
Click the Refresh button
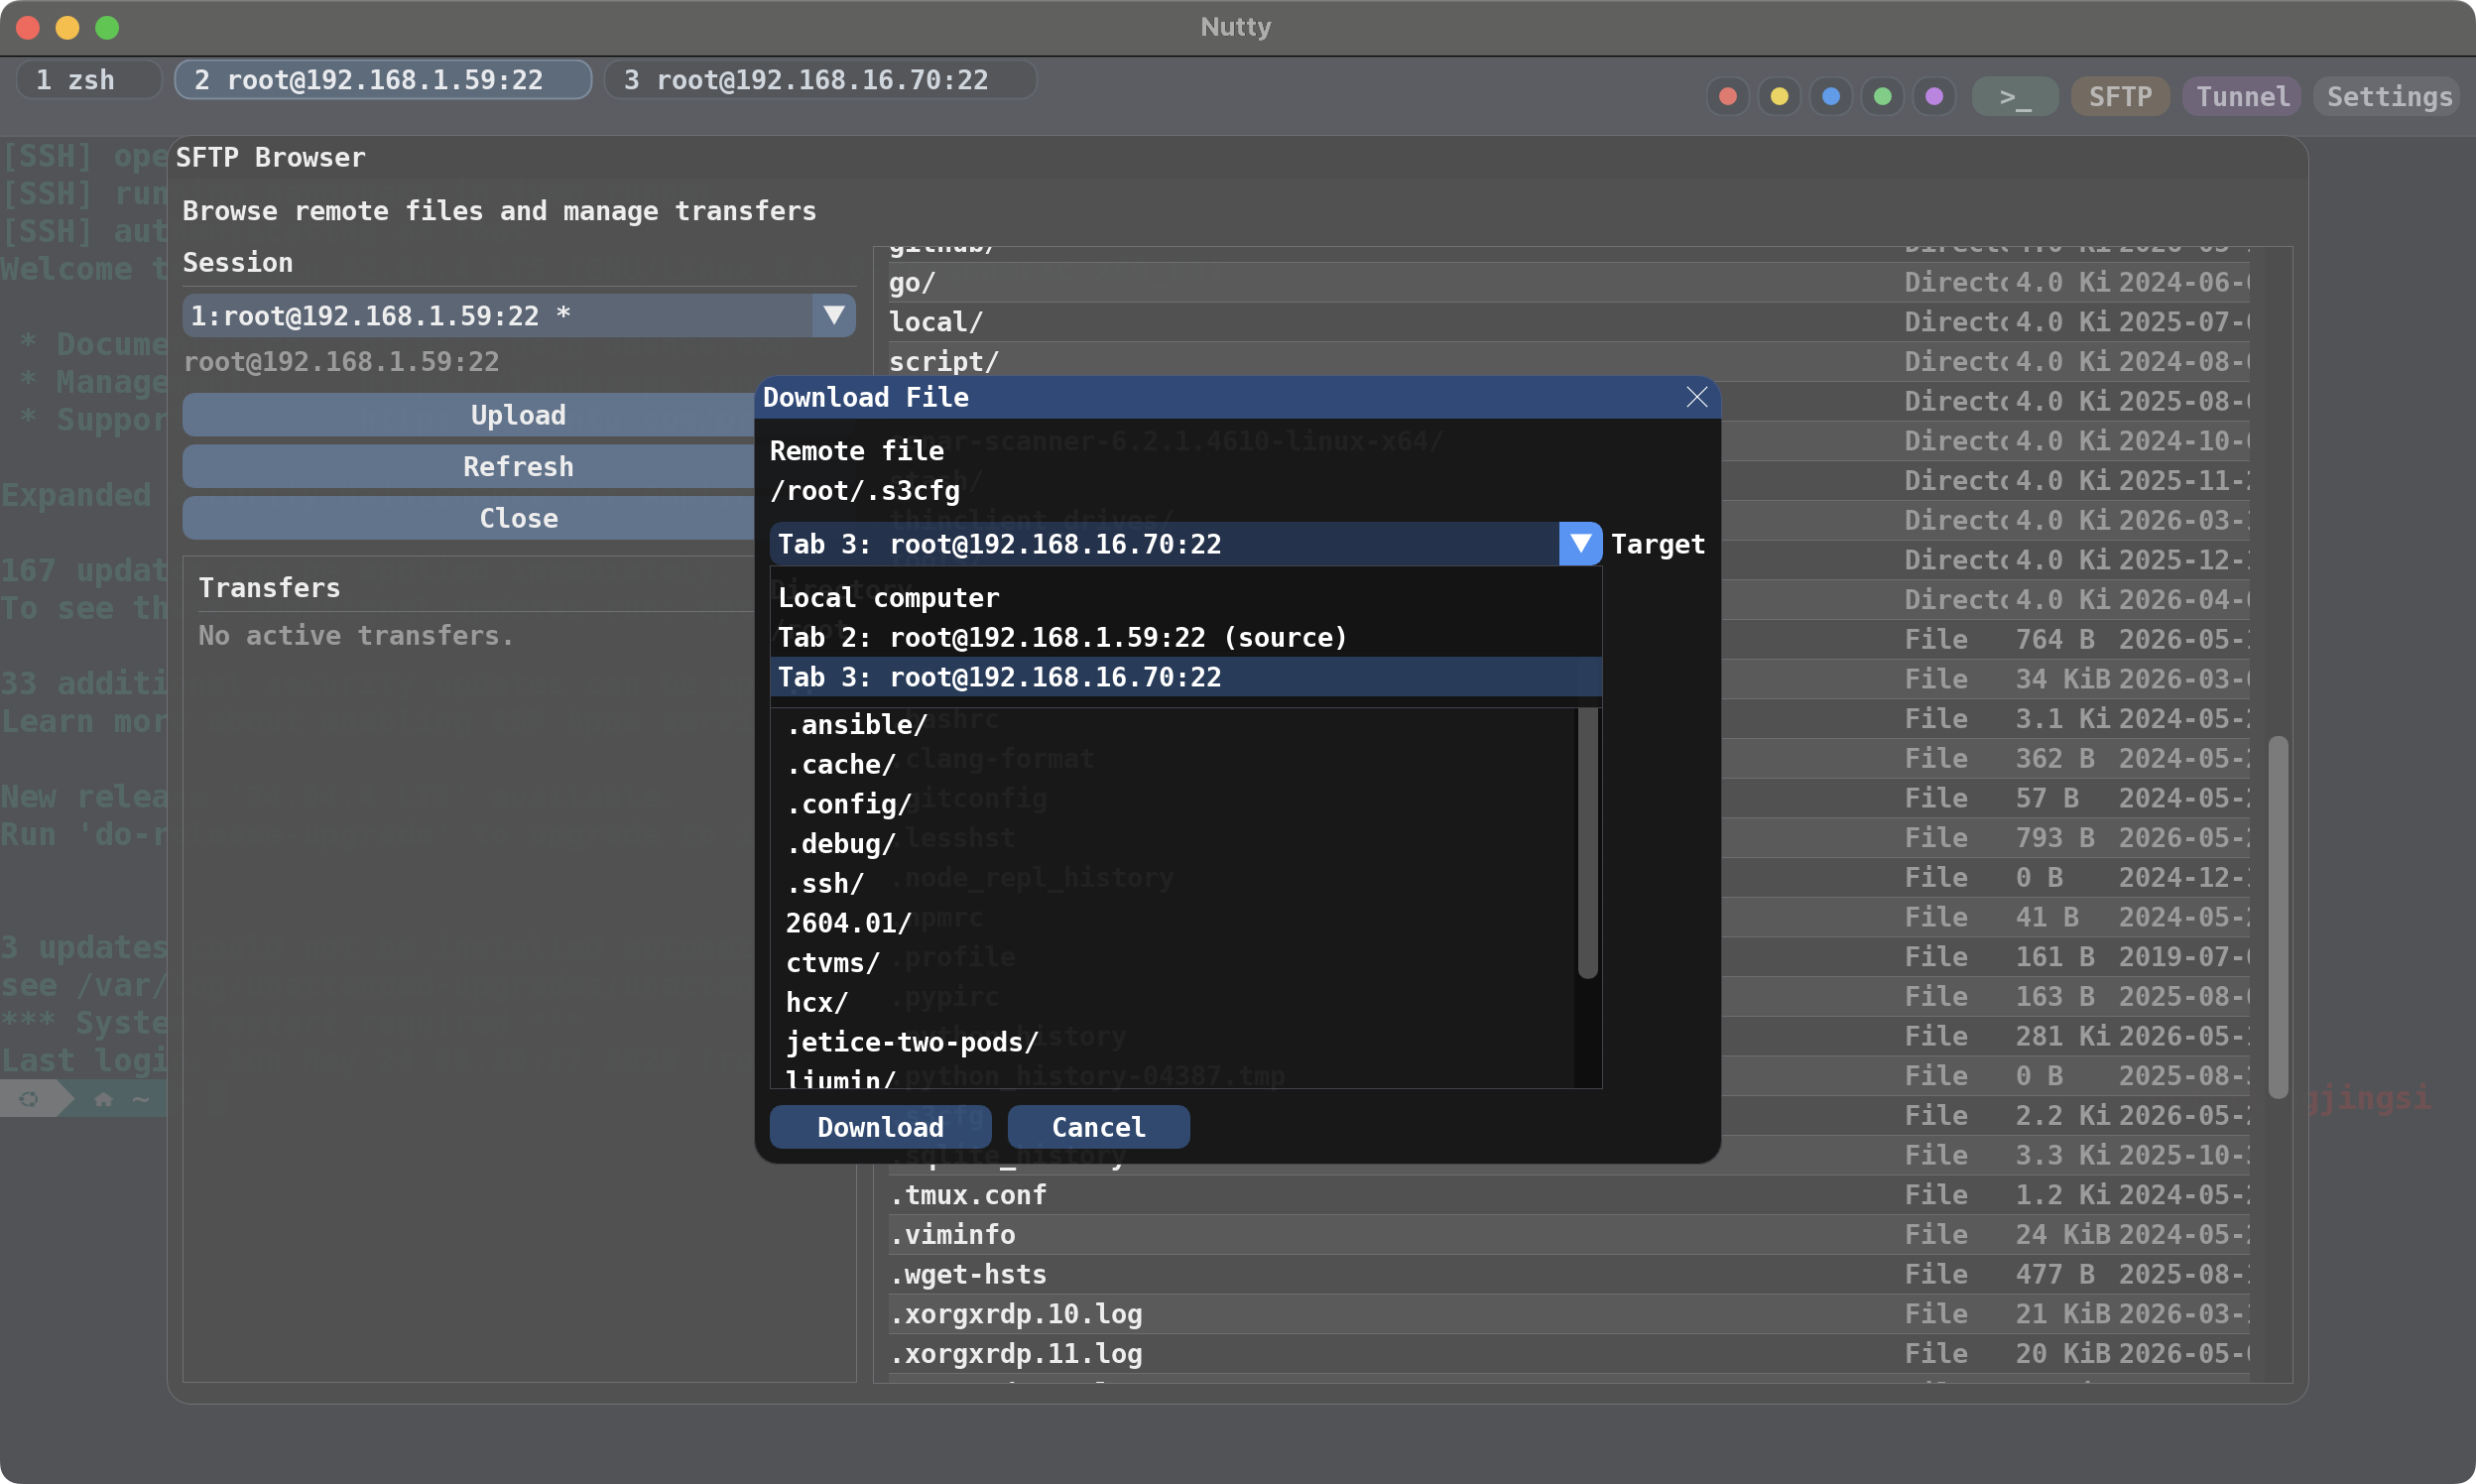click(518, 466)
